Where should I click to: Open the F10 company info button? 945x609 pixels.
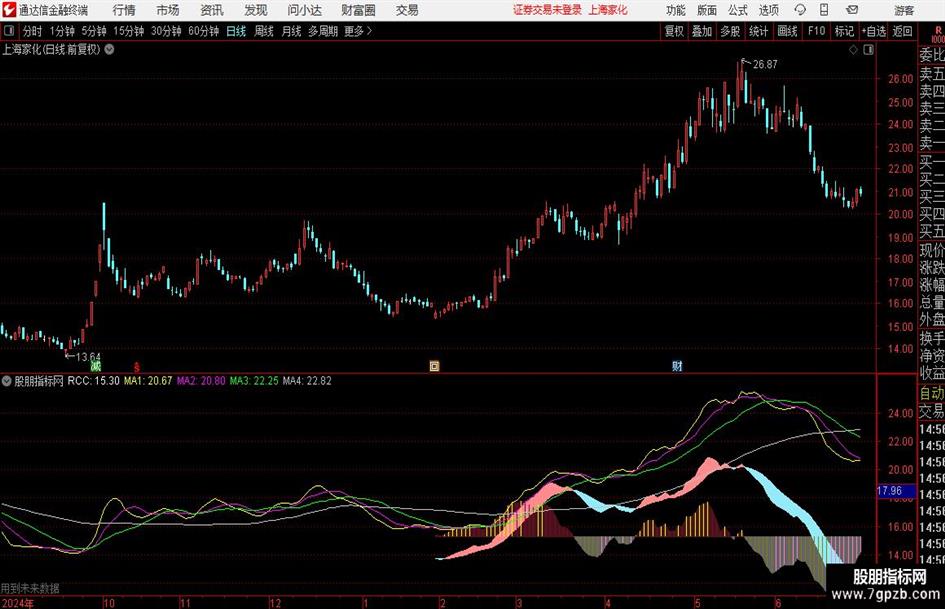click(x=817, y=31)
